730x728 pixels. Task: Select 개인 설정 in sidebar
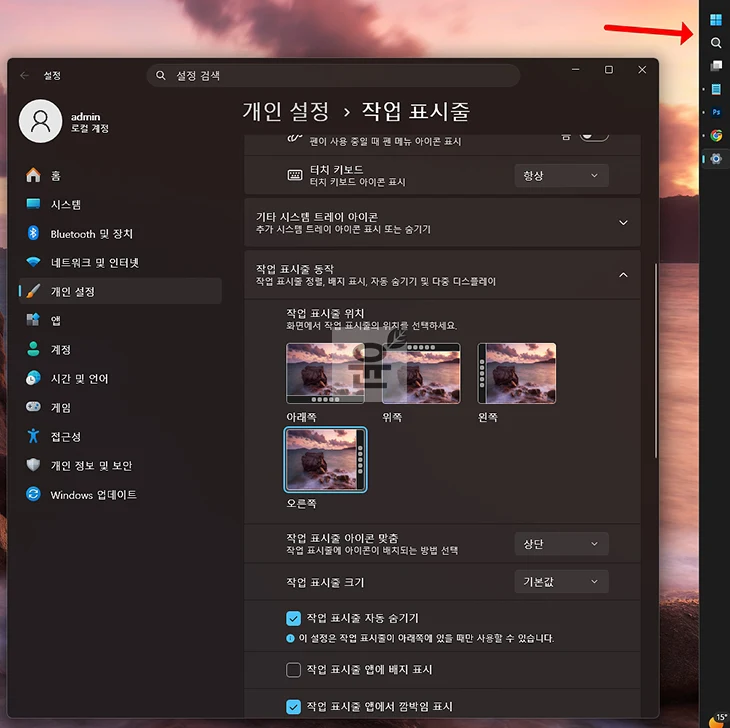coord(120,291)
